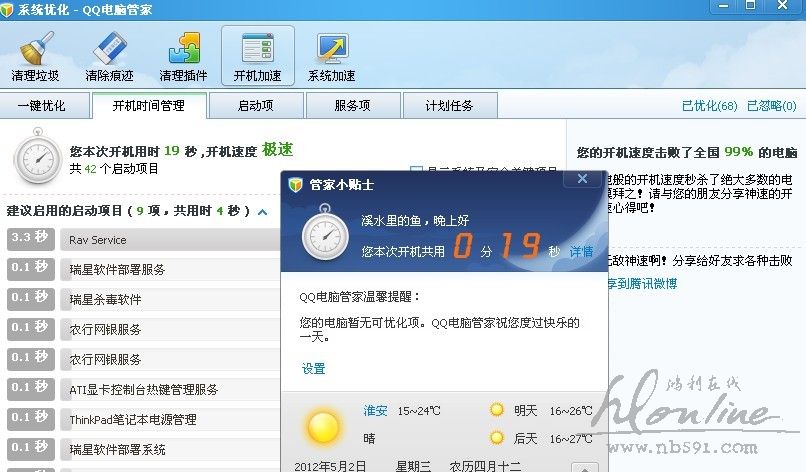Click the shield icon in 管家小贴士 header
The width and height of the screenshot is (806, 472).
[296, 185]
